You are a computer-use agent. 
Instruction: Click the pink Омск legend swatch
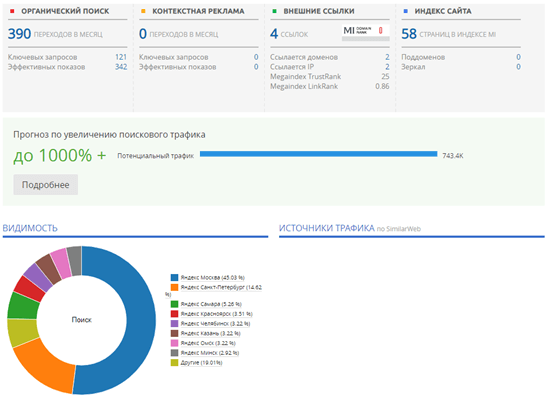pyautogui.click(x=174, y=343)
